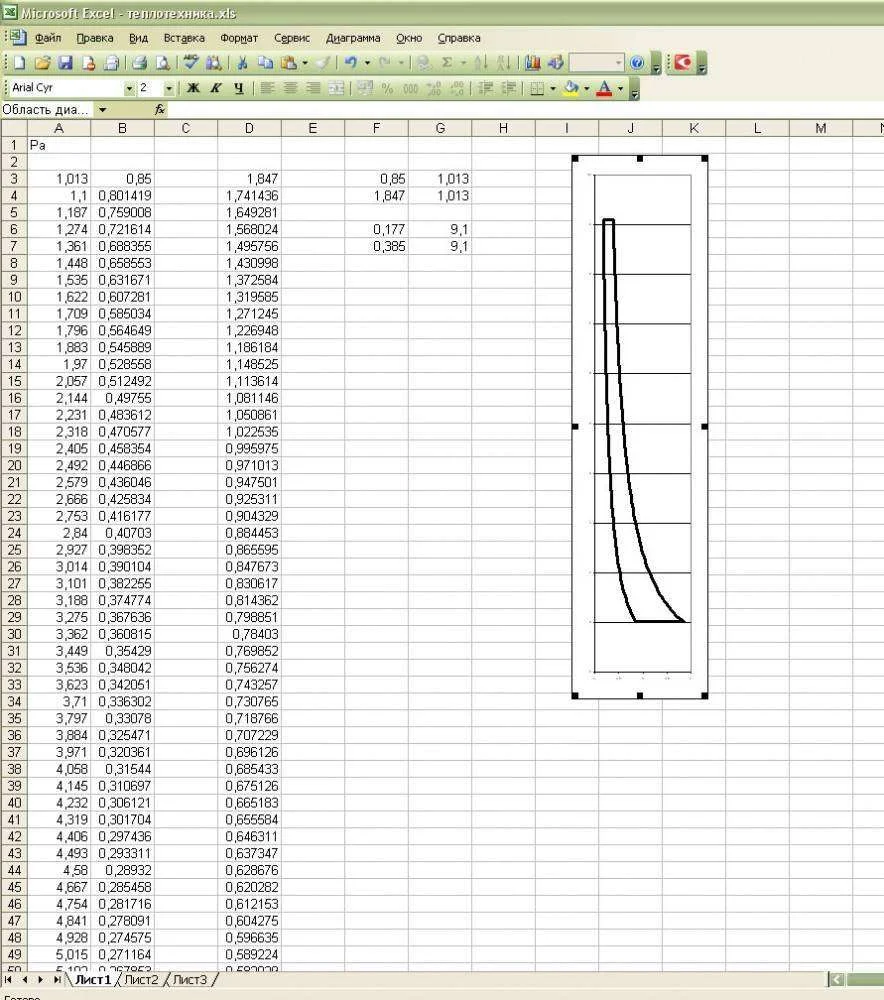Toggle italic formatting (К)
Image resolution: width=884 pixels, height=1000 pixels.
tap(215, 88)
